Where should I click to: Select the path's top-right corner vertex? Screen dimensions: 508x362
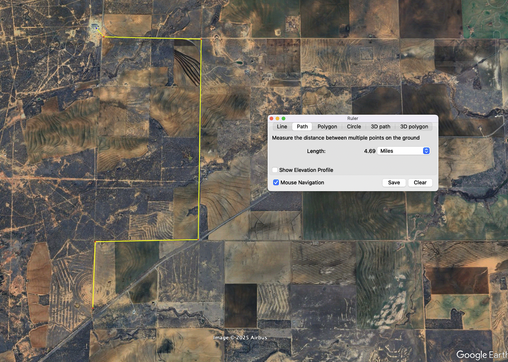[201, 39]
